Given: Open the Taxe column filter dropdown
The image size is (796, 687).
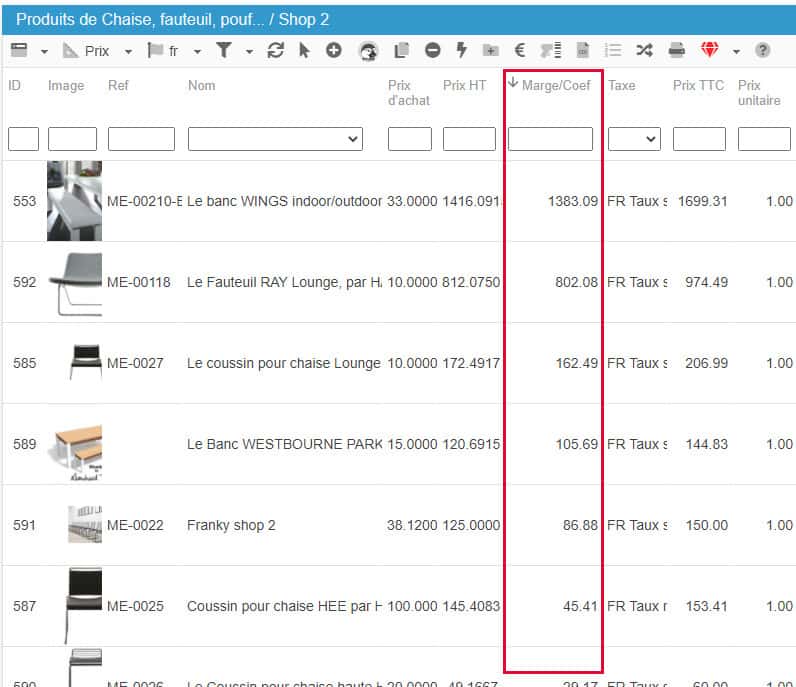Looking at the screenshot, I should pyautogui.click(x=635, y=139).
